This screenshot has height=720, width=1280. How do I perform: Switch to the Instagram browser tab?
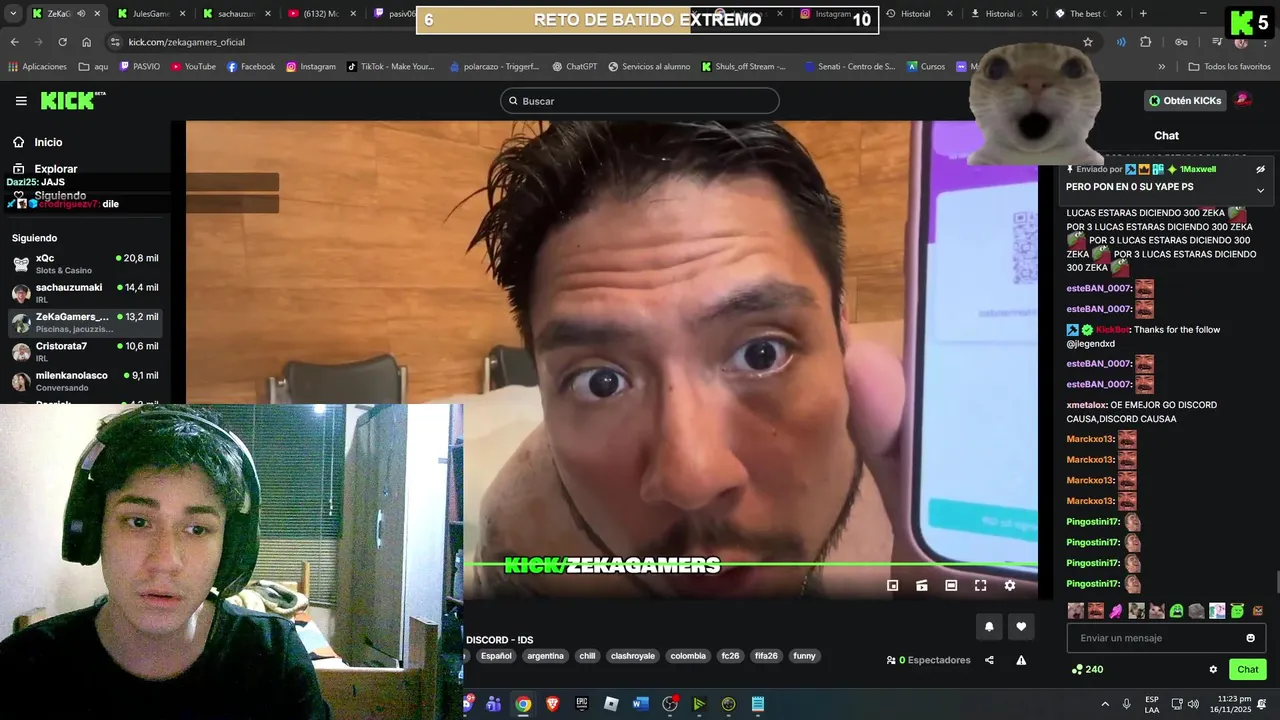click(832, 14)
